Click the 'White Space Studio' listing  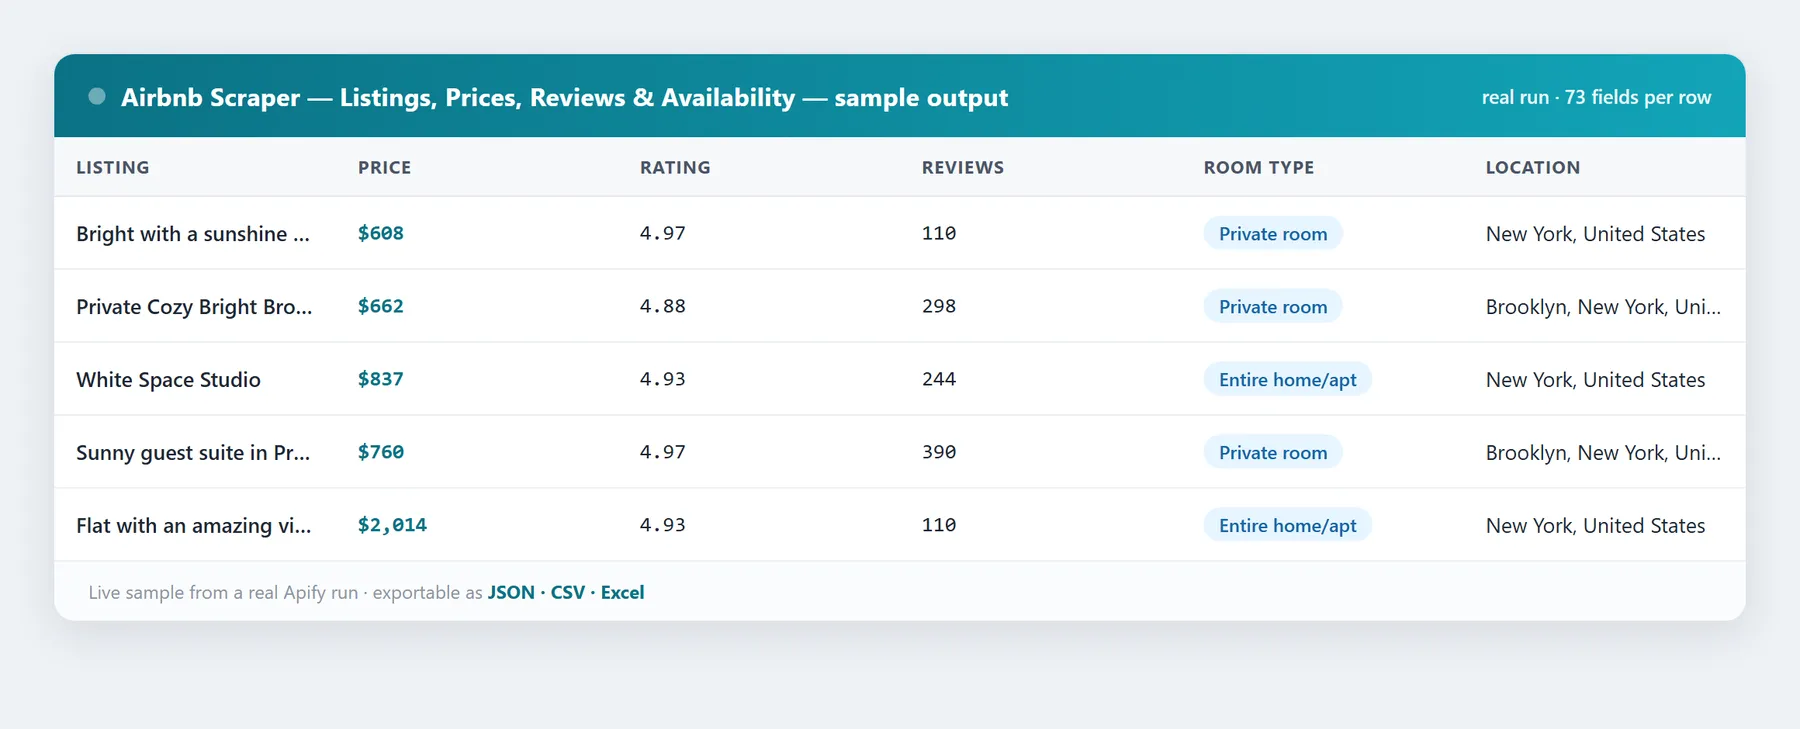[x=168, y=379]
